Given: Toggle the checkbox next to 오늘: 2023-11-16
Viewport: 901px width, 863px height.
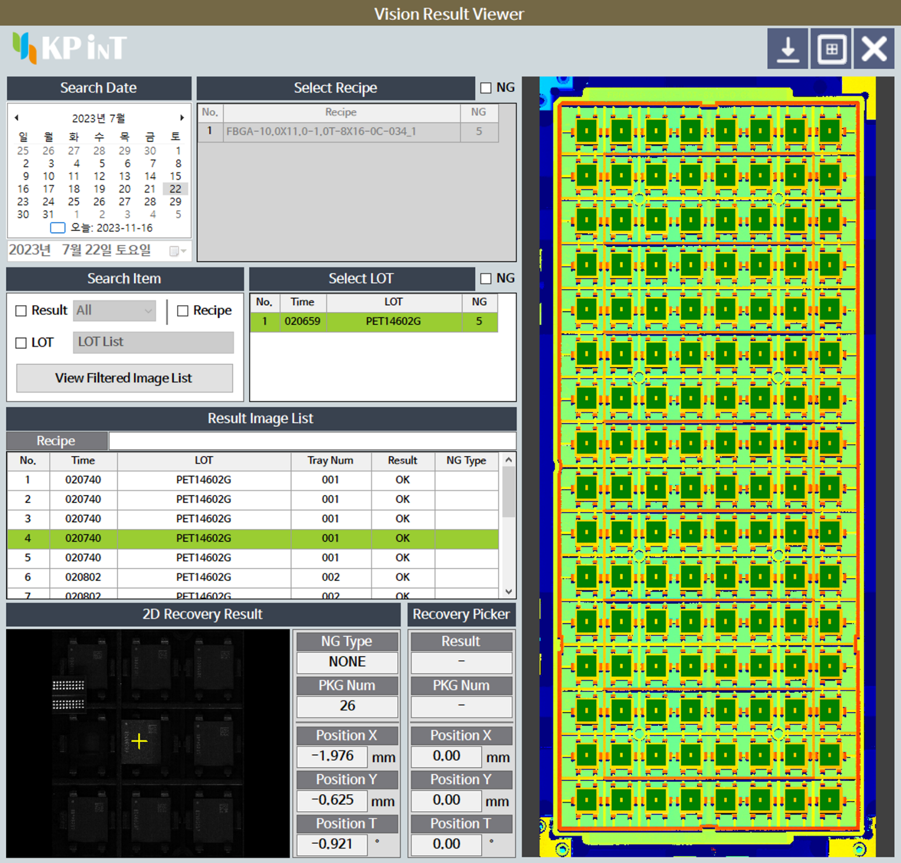Looking at the screenshot, I should tap(56, 227).
